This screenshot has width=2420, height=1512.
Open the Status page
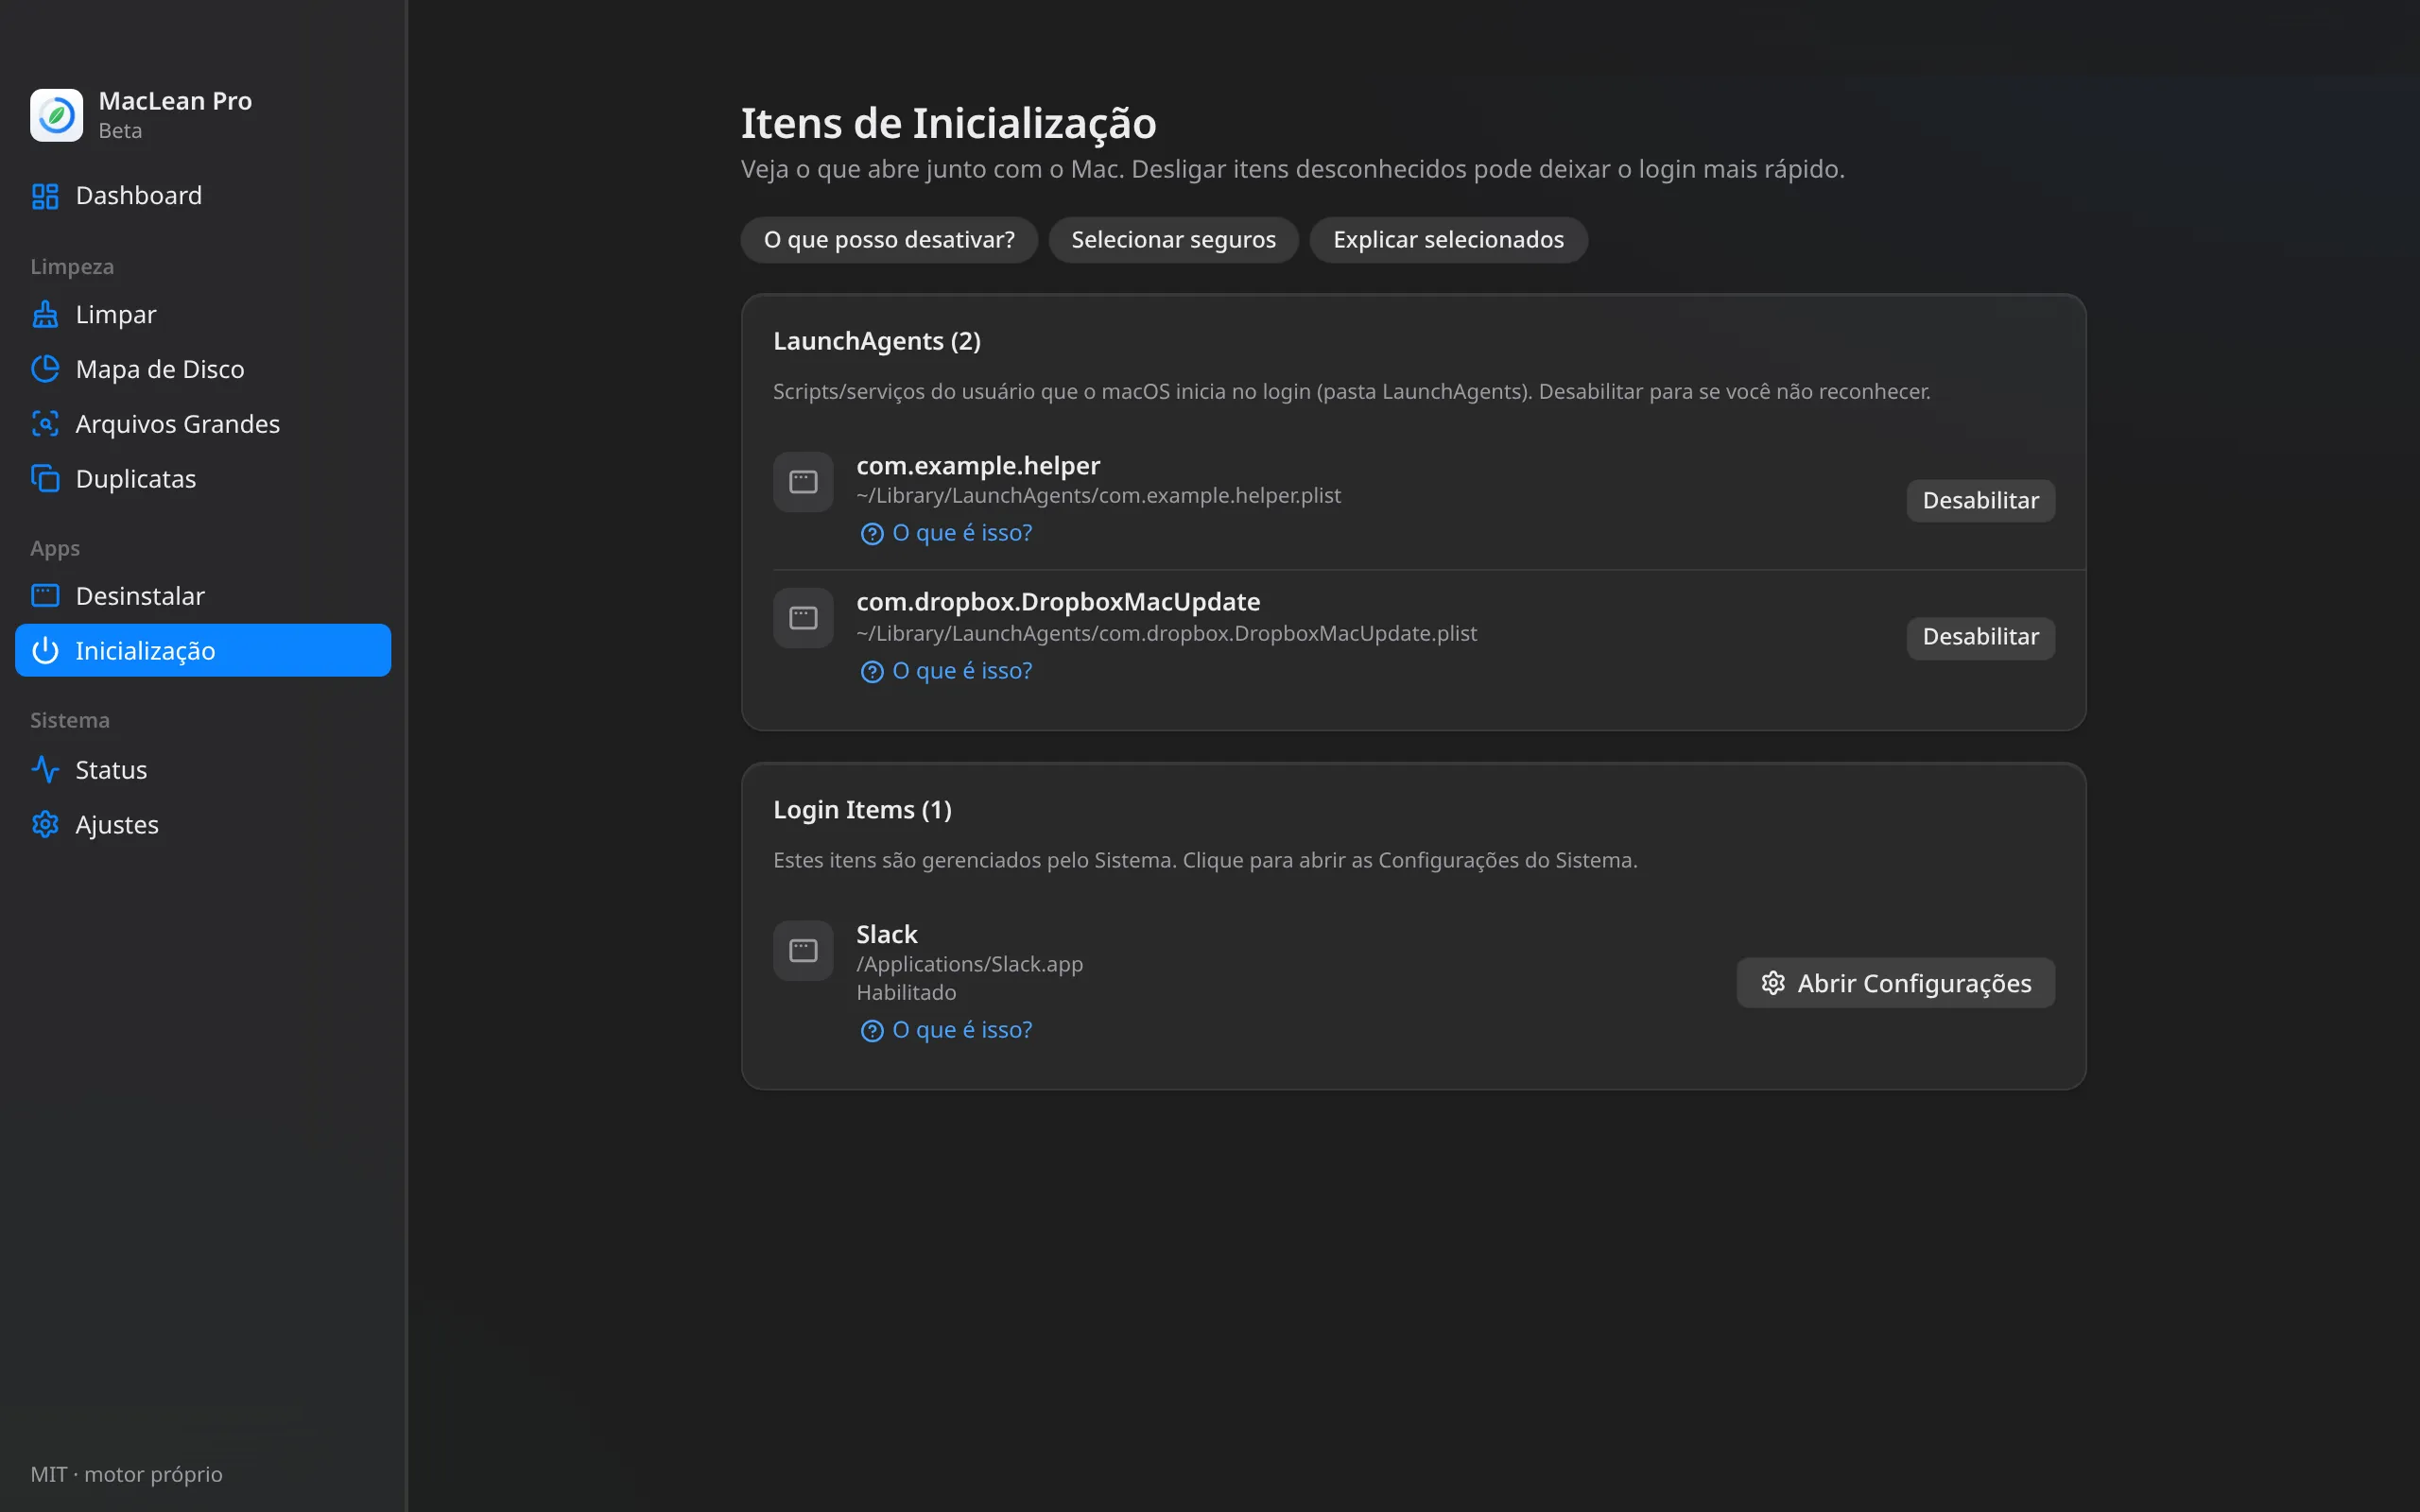[203, 770]
